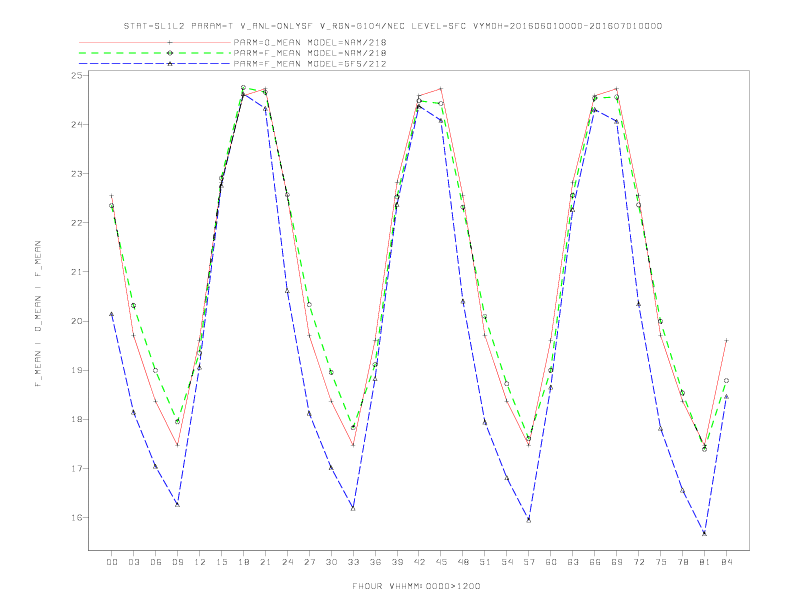Click x-axis forecast hour label 81
This screenshot has height=612, width=792.
(705, 562)
